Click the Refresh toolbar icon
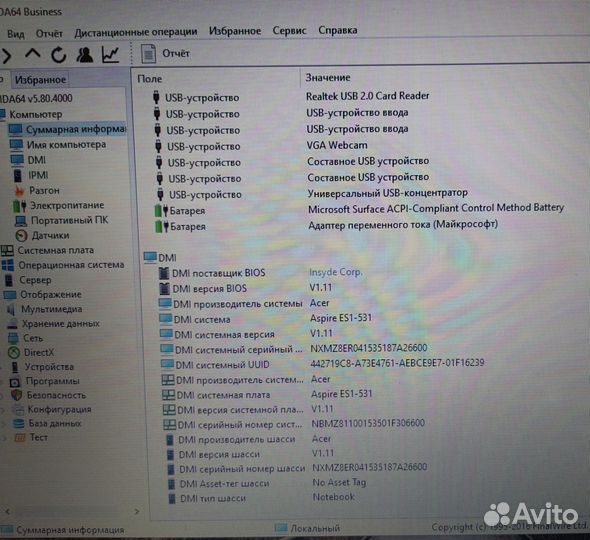590x540 pixels. [x=59, y=55]
